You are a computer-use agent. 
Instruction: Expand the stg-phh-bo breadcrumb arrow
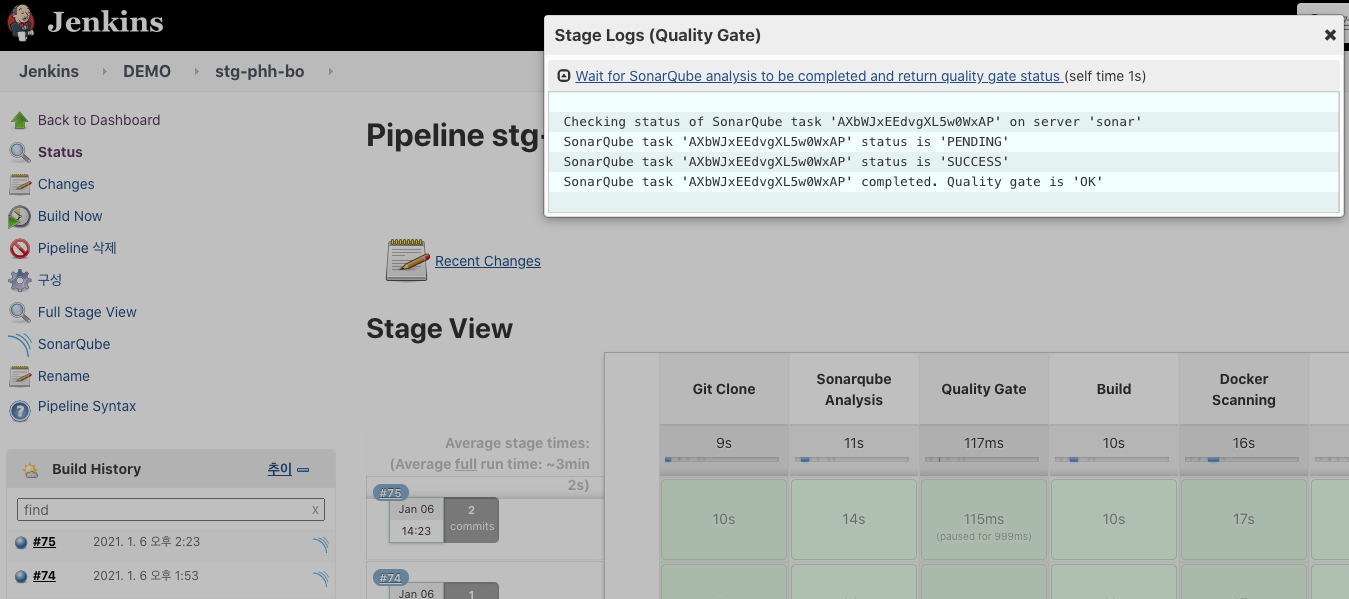tap(330, 72)
